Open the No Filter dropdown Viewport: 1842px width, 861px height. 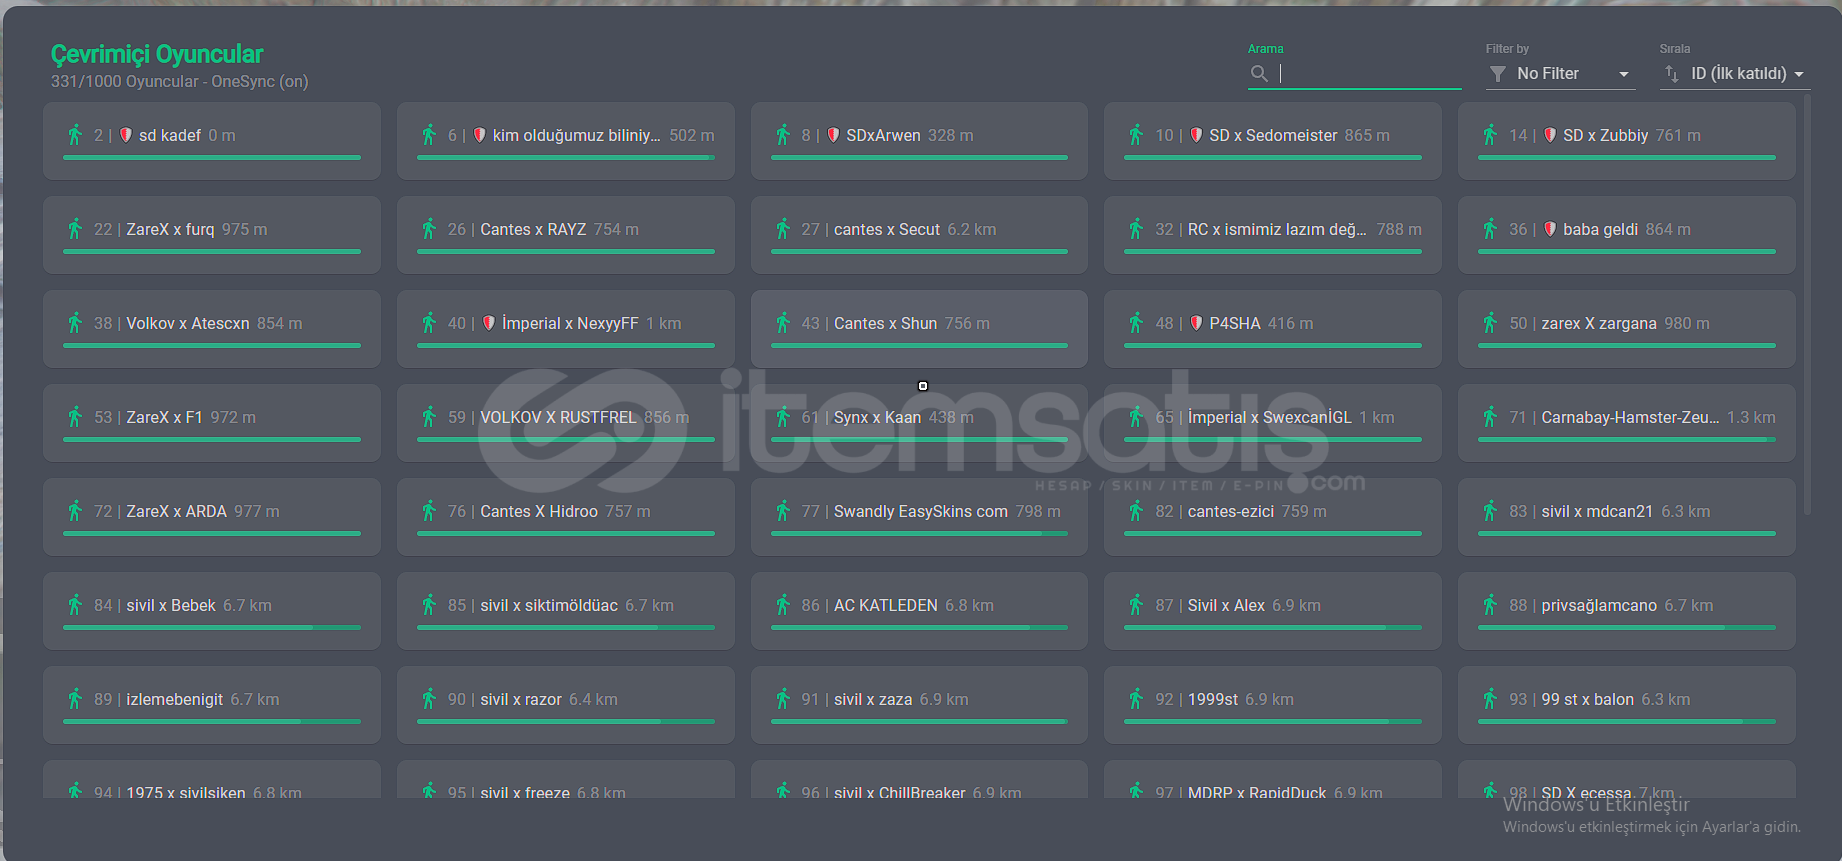1559,74
